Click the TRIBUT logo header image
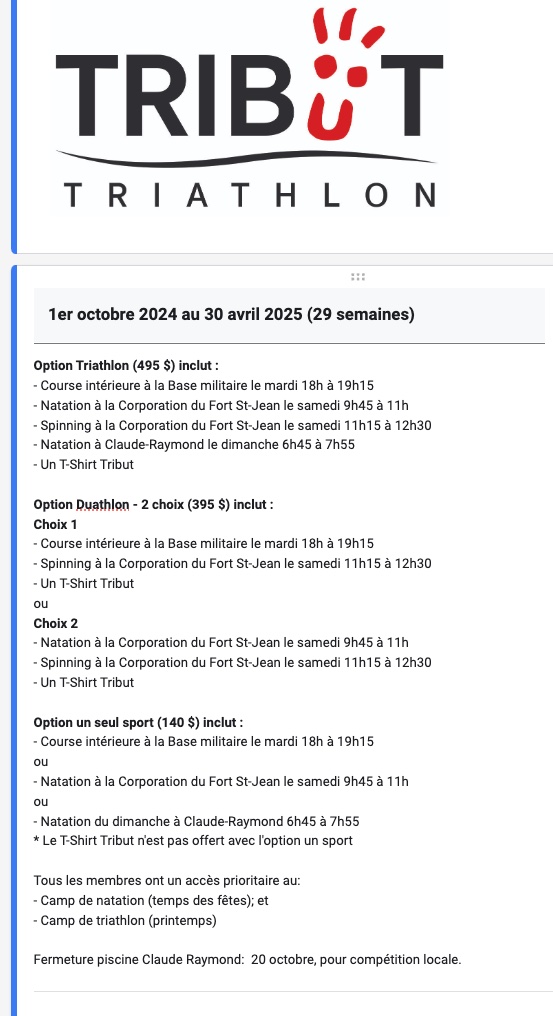This screenshot has height=1016, width=553. coord(250,108)
